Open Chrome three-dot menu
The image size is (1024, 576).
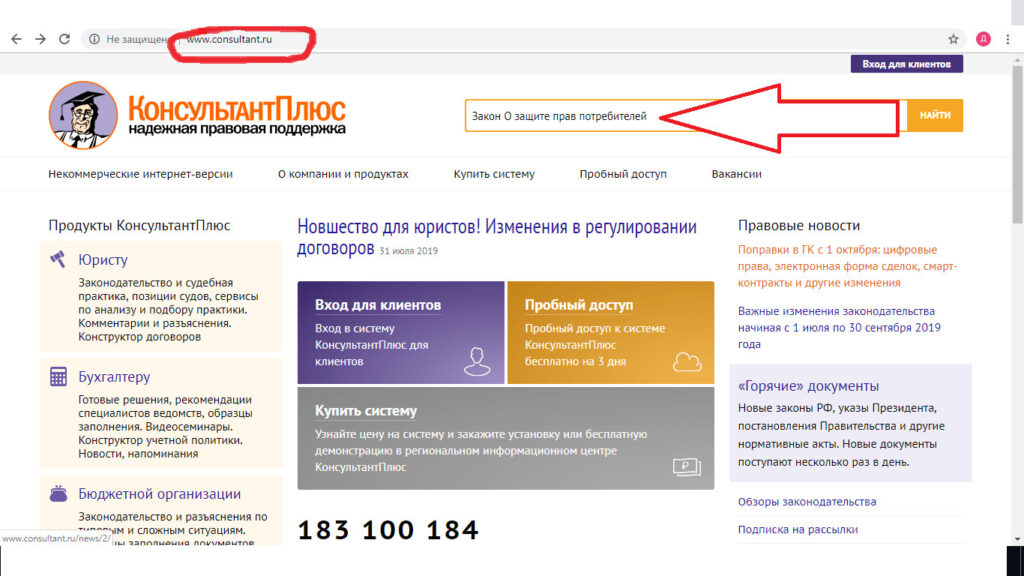[x=1008, y=39]
